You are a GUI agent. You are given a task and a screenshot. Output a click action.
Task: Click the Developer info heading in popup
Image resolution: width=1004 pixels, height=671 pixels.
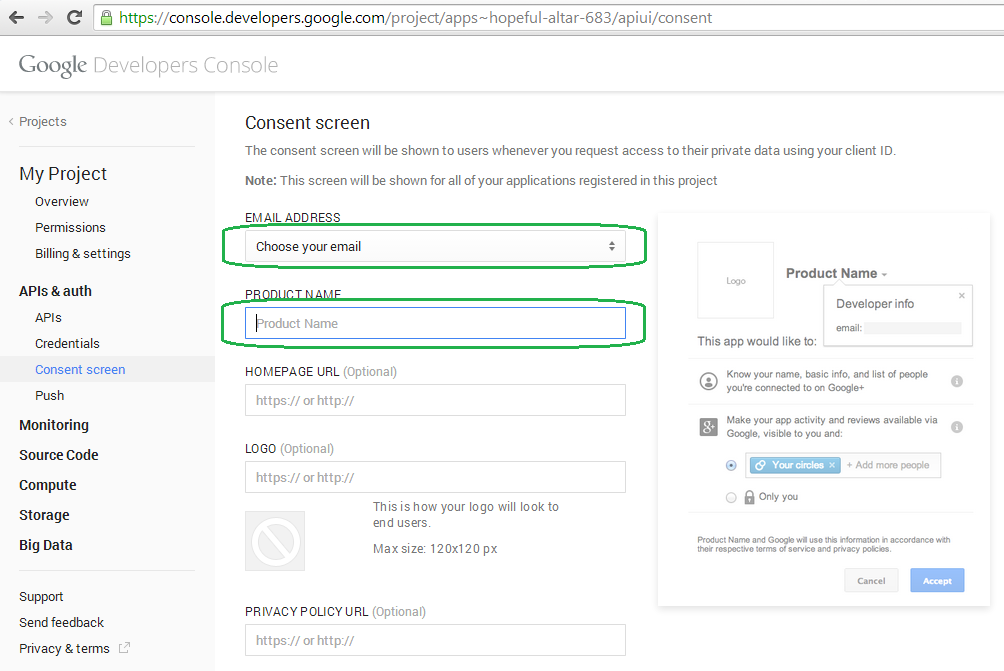pyautogui.click(x=875, y=303)
